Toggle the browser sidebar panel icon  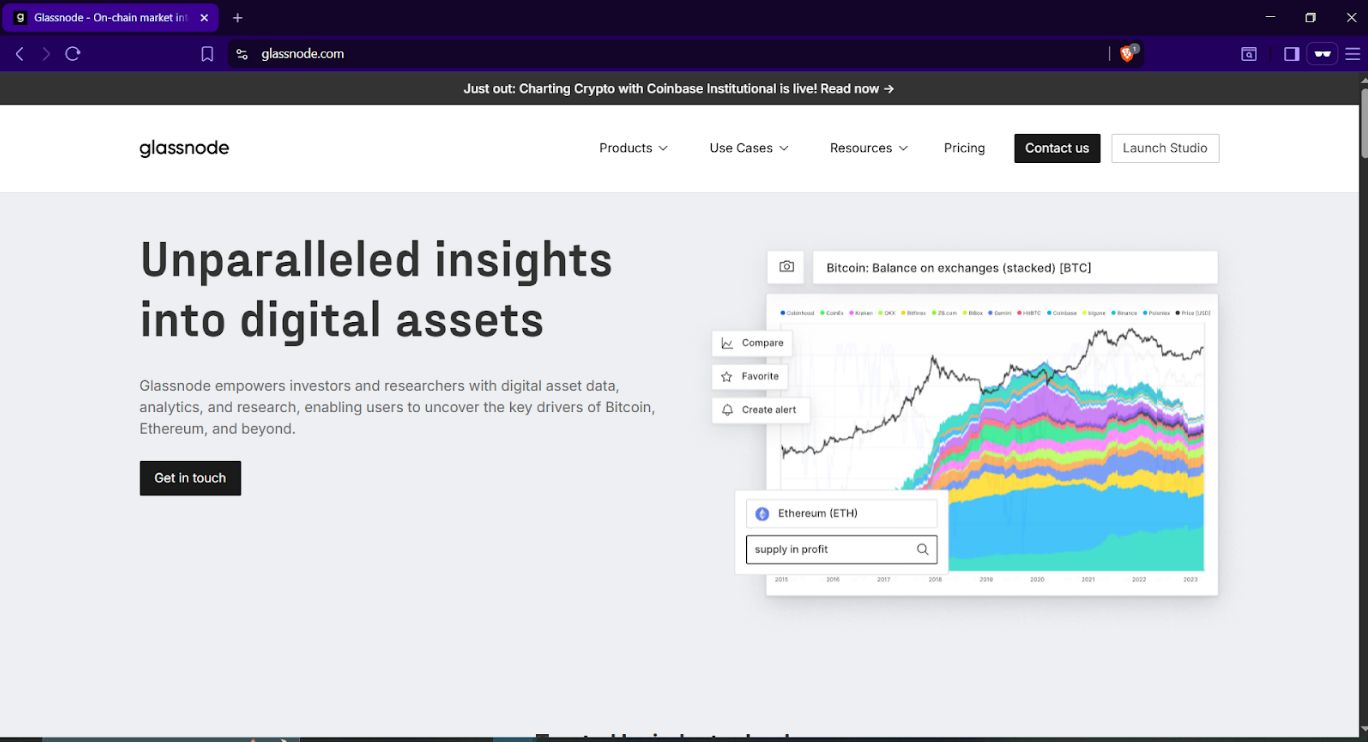coord(1291,54)
